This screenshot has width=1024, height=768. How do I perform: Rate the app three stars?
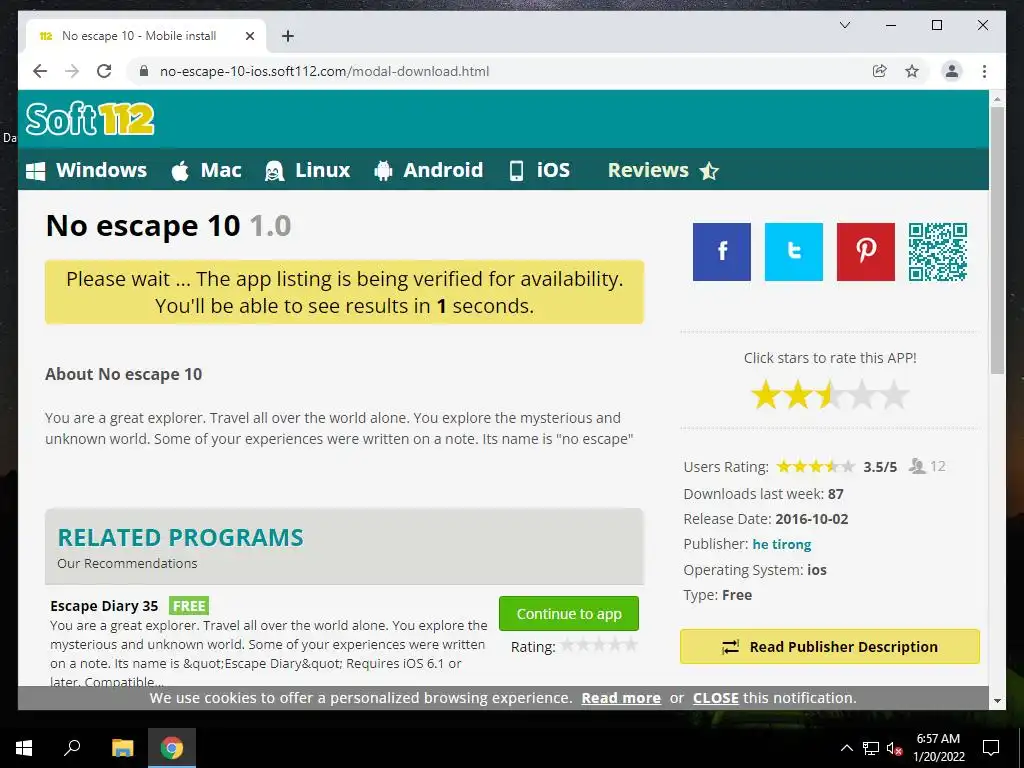[x=830, y=395]
